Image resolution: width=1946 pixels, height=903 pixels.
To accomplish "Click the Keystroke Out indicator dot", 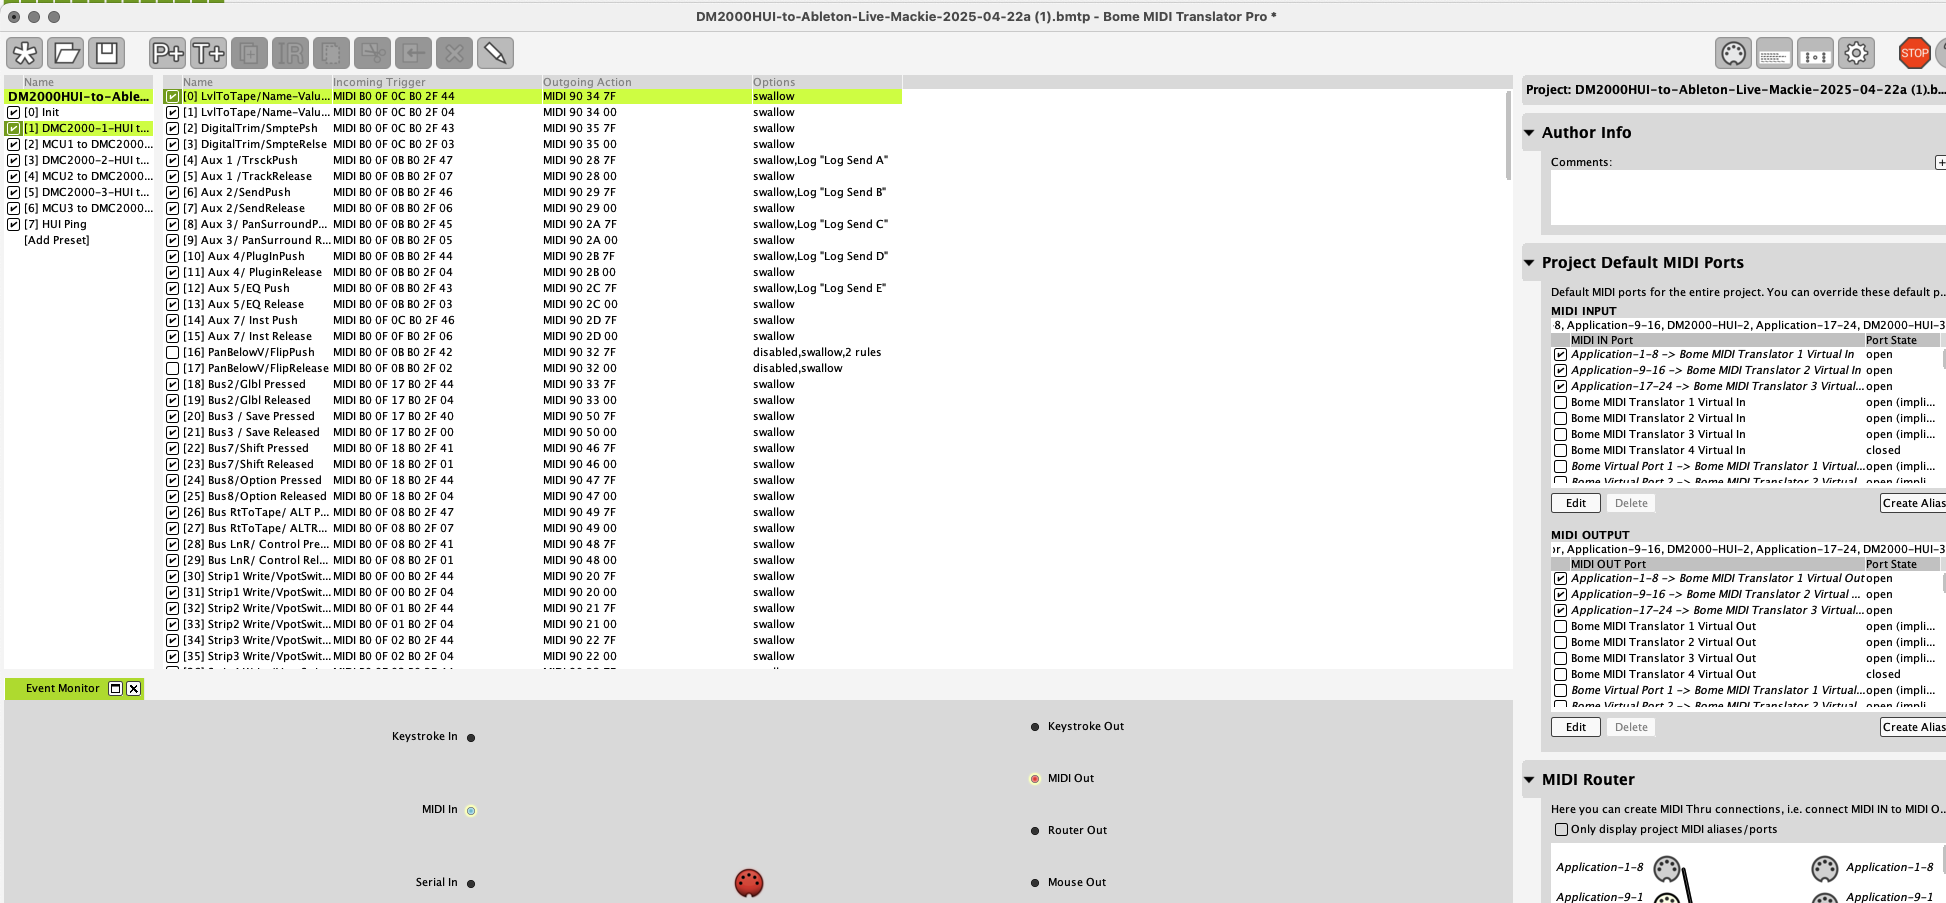I will (1035, 727).
